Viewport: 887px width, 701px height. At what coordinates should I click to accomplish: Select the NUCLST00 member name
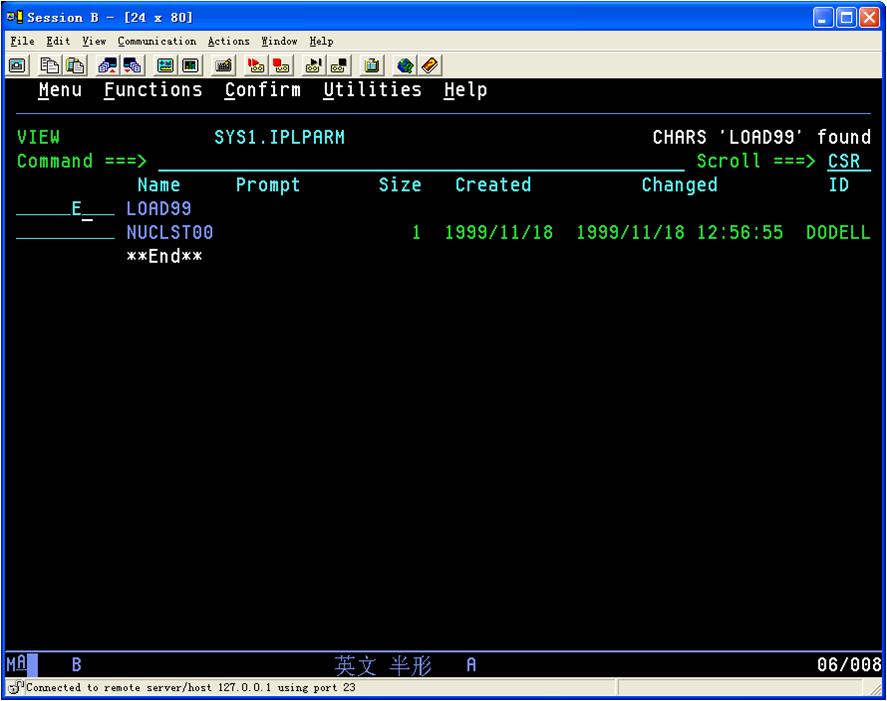click(170, 233)
